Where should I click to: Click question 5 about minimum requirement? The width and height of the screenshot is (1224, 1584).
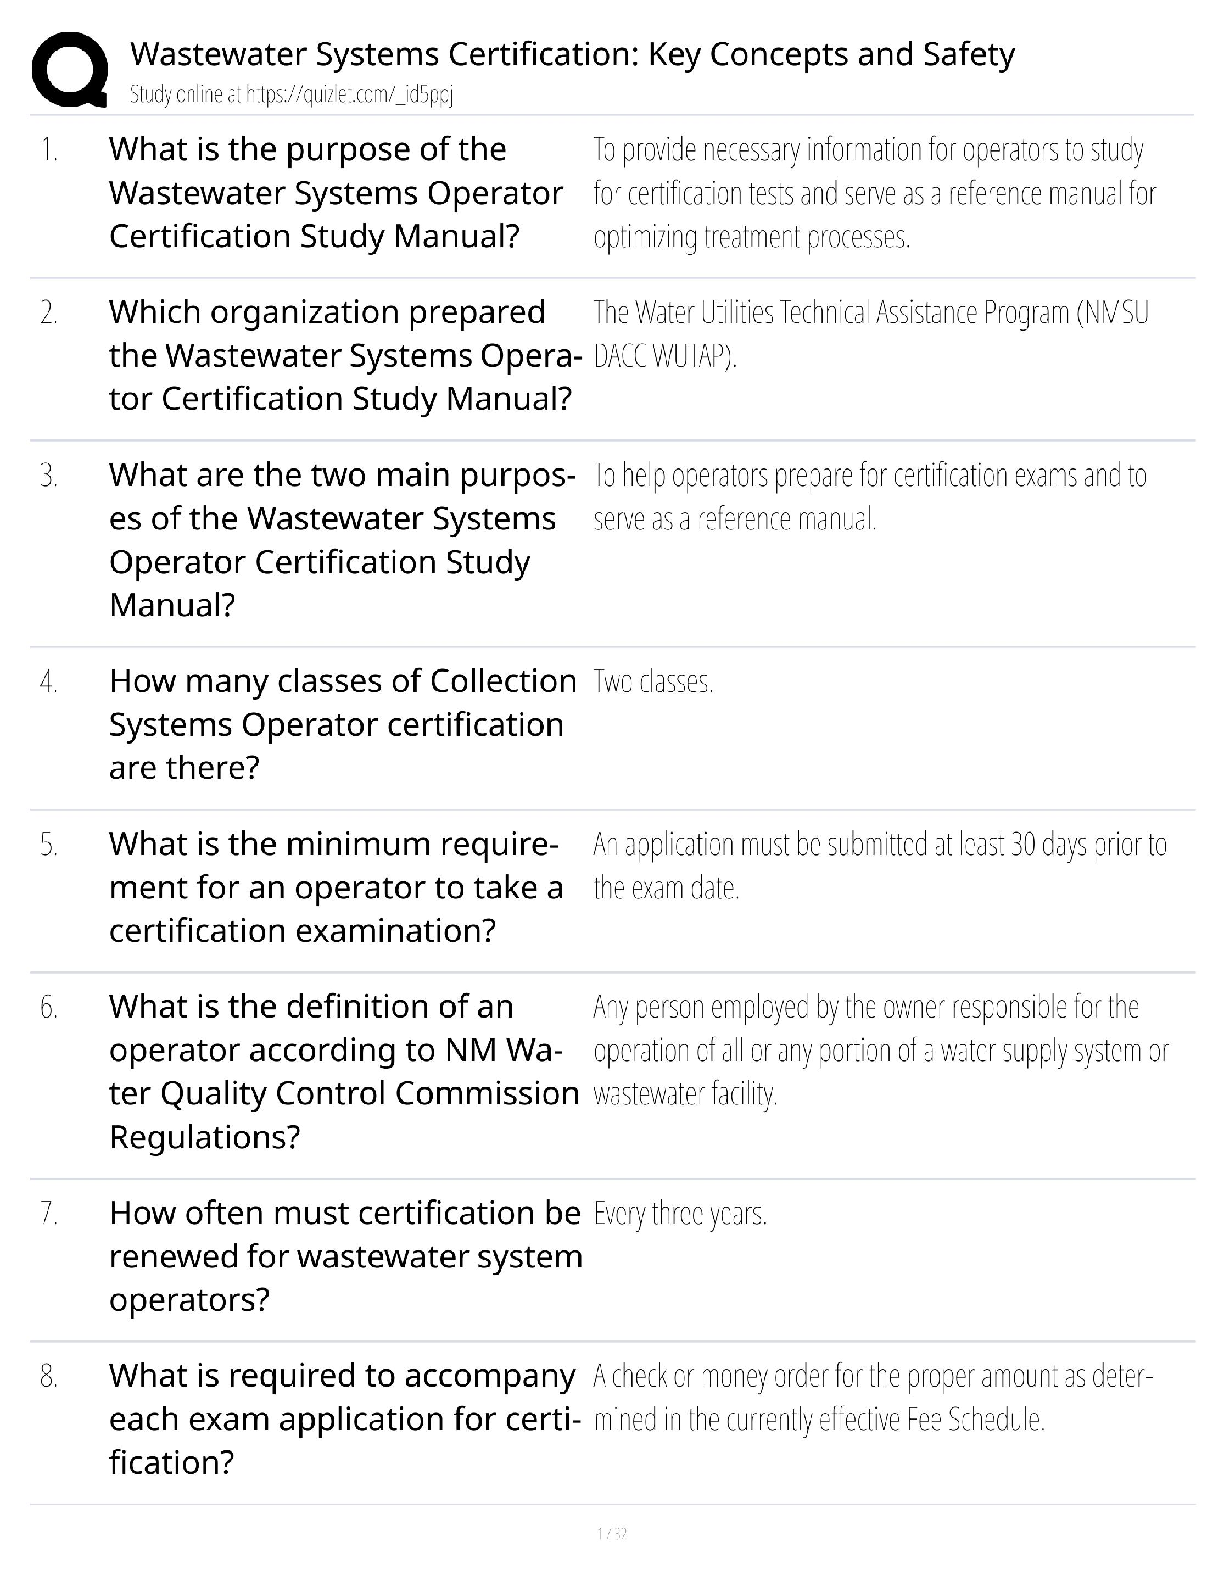tap(336, 887)
